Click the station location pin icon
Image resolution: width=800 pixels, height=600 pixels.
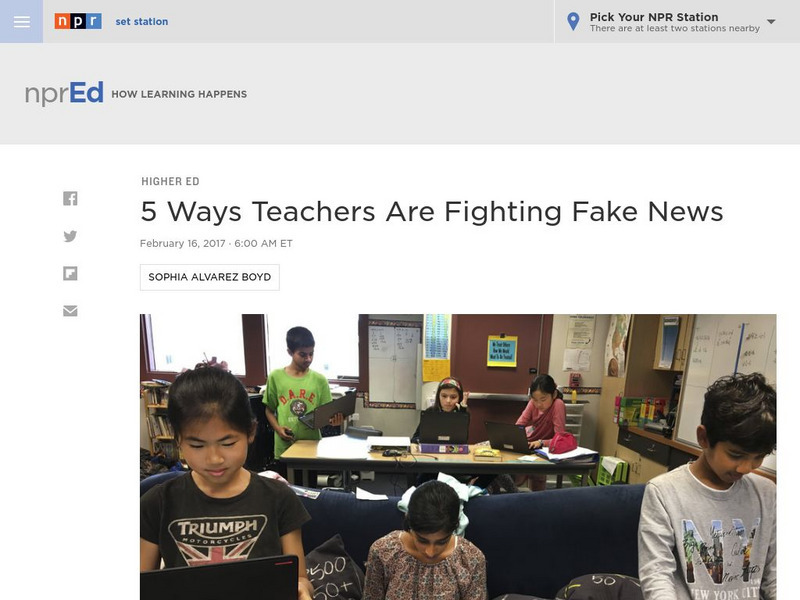click(573, 21)
